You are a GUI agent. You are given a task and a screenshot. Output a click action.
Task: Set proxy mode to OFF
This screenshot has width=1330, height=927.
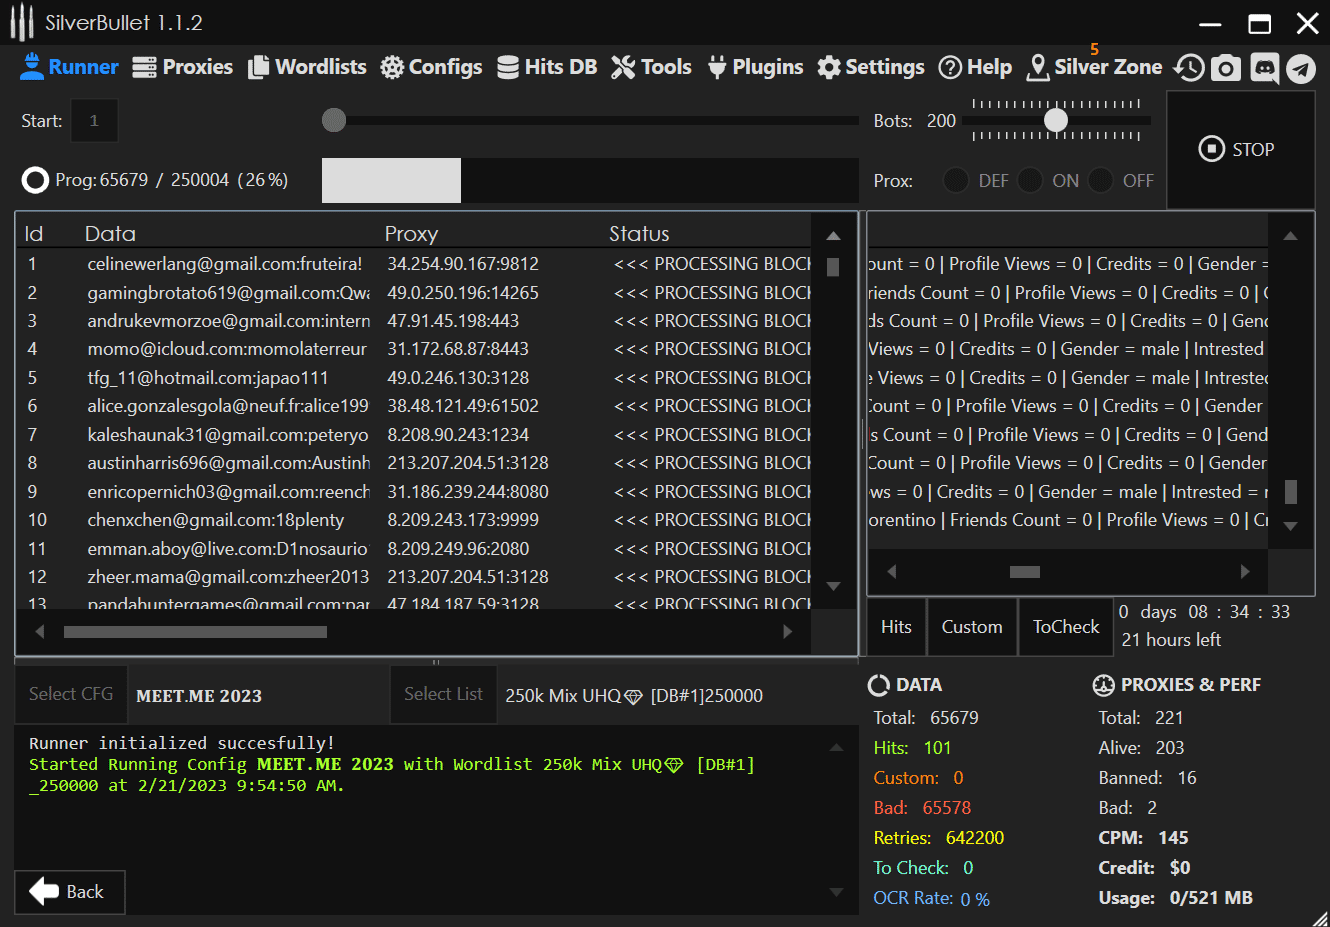tap(1101, 180)
